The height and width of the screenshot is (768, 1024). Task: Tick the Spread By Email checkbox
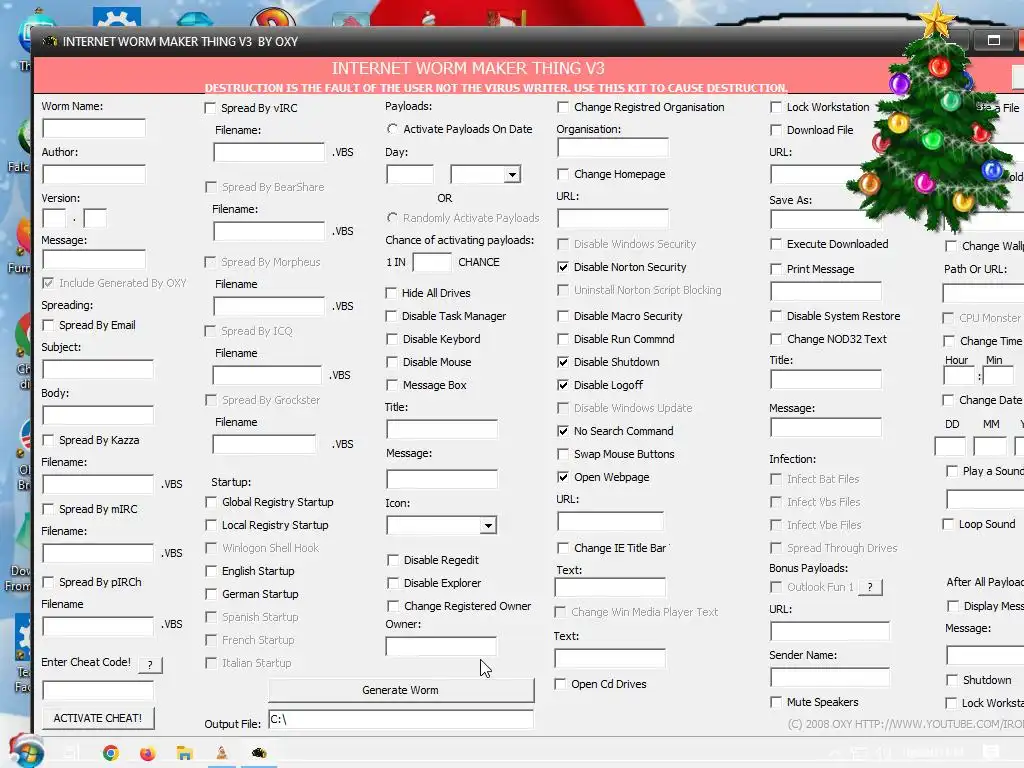pos(48,325)
